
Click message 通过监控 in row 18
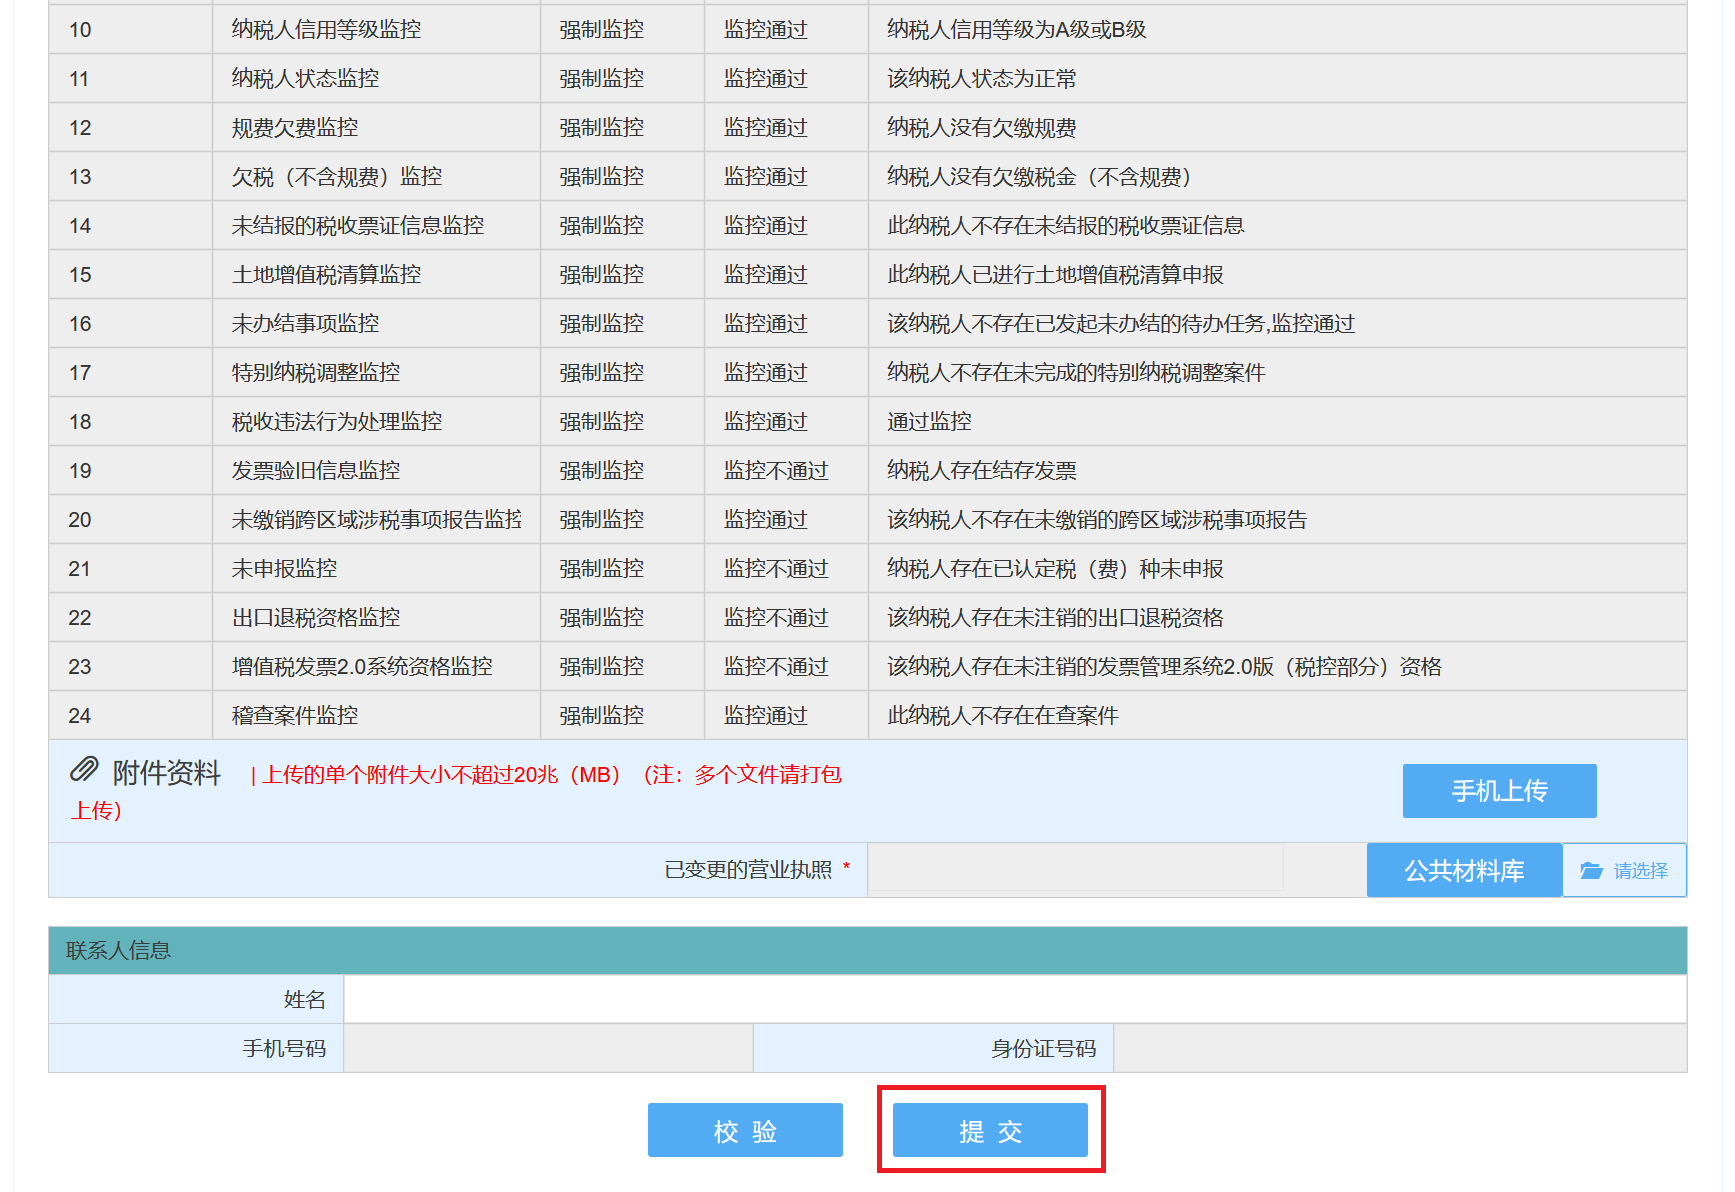pyautogui.click(x=929, y=421)
